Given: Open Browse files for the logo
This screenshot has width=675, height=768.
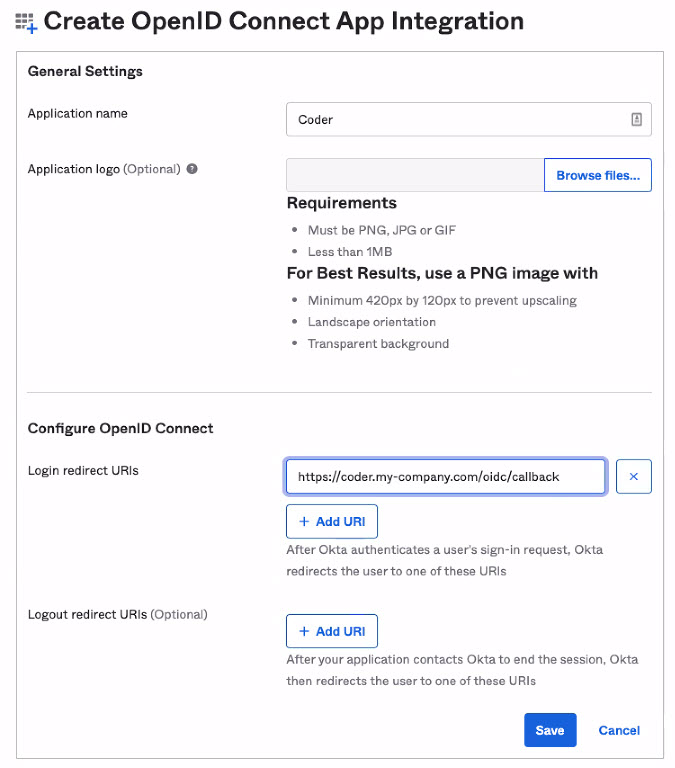Looking at the screenshot, I should pyautogui.click(x=598, y=175).
